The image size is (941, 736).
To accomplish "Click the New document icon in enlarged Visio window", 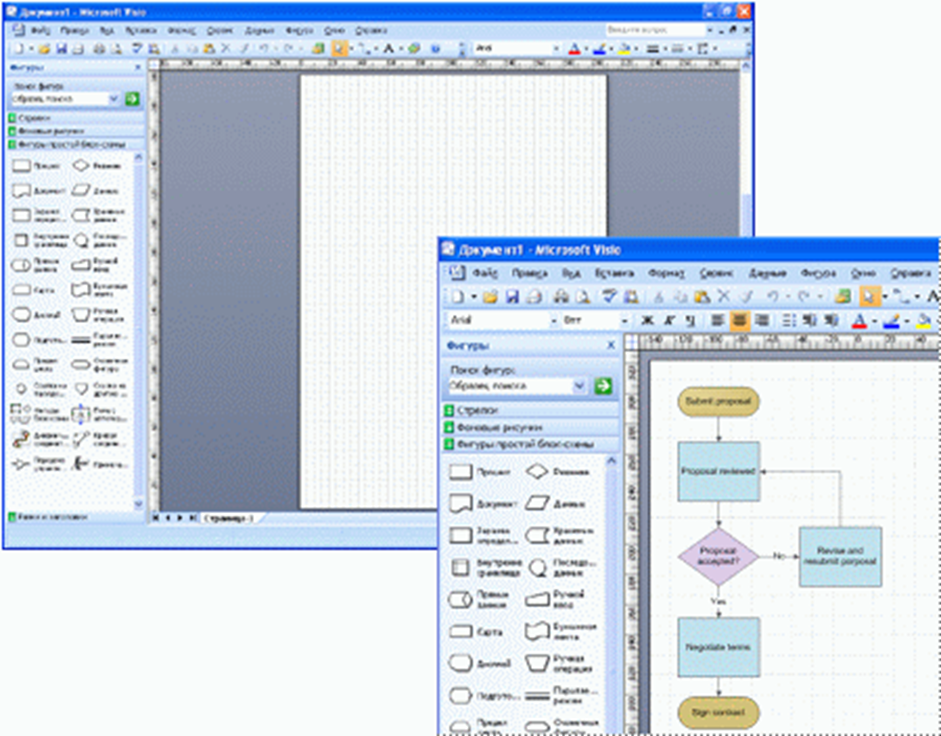I will point(458,297).
